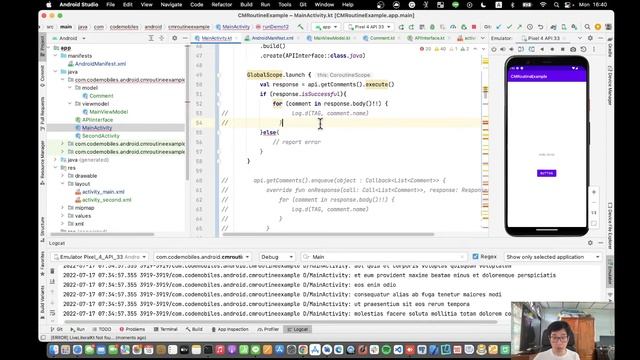The width and height of the screenshot is (640, 360).
Task: Show Git history clock icon
Action: pos(530,27)
